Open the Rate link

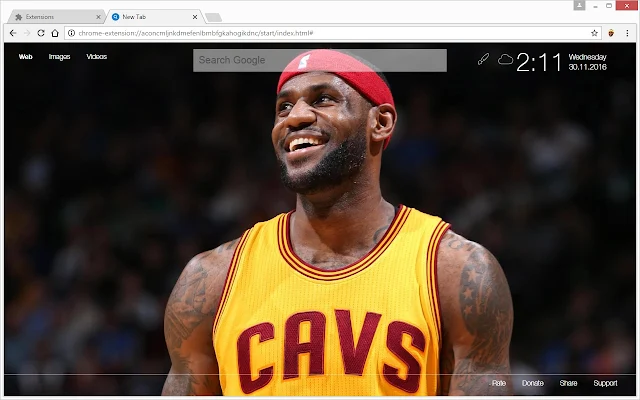click(499, 383)
